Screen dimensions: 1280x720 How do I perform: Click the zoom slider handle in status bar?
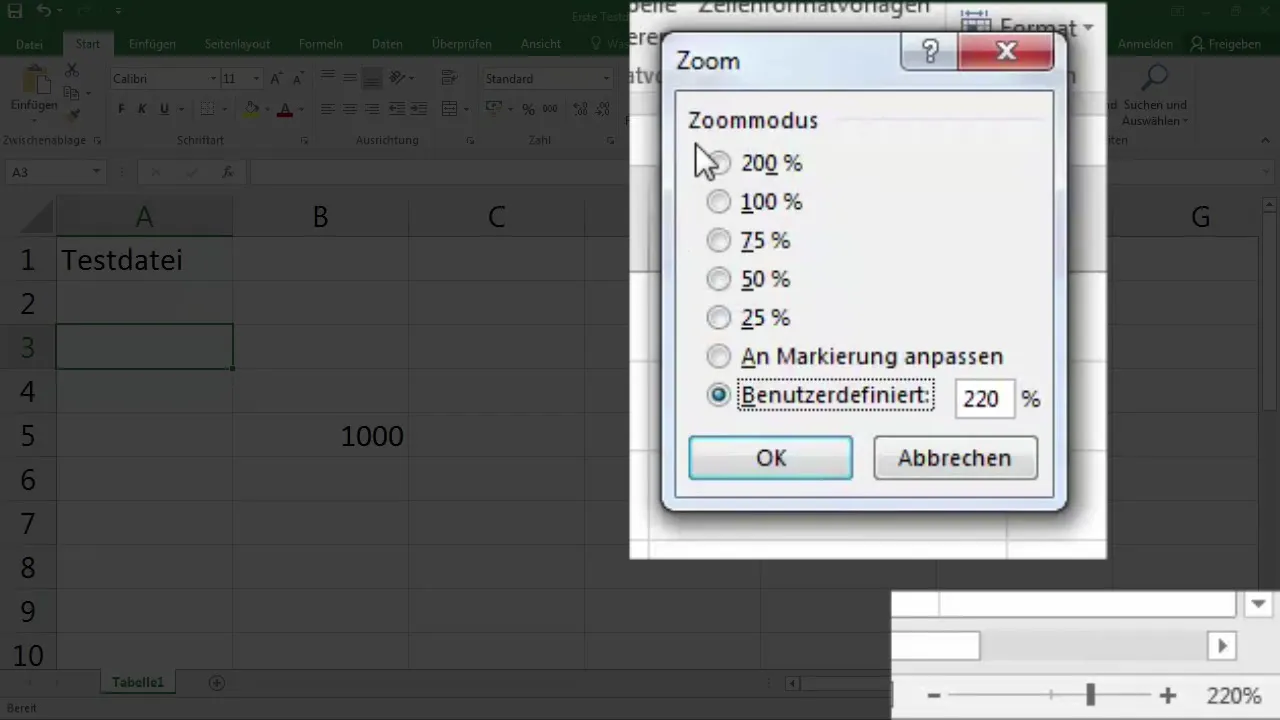click(1091, 694)
